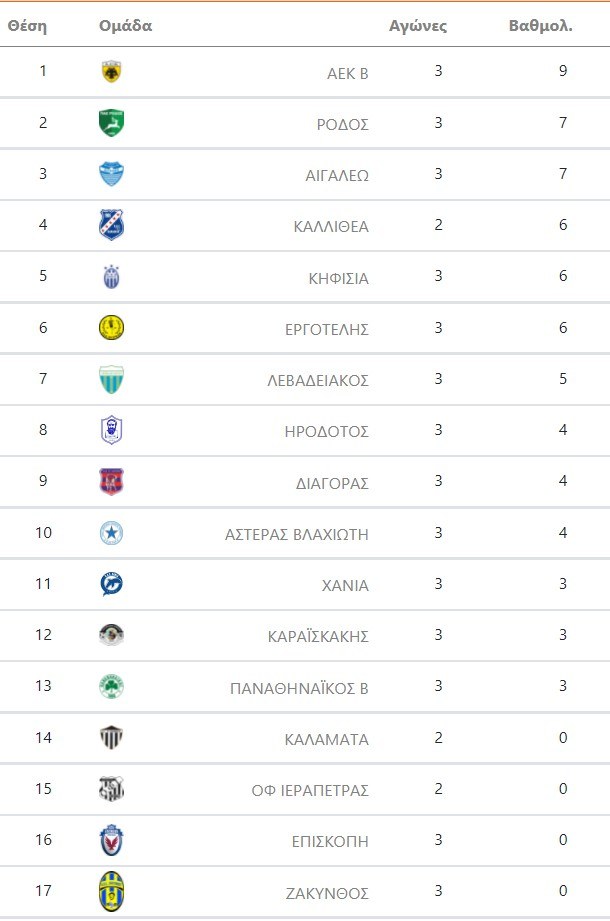
Task: Click the ΑΕΚ Β team crest
Action: coord(111,72)
